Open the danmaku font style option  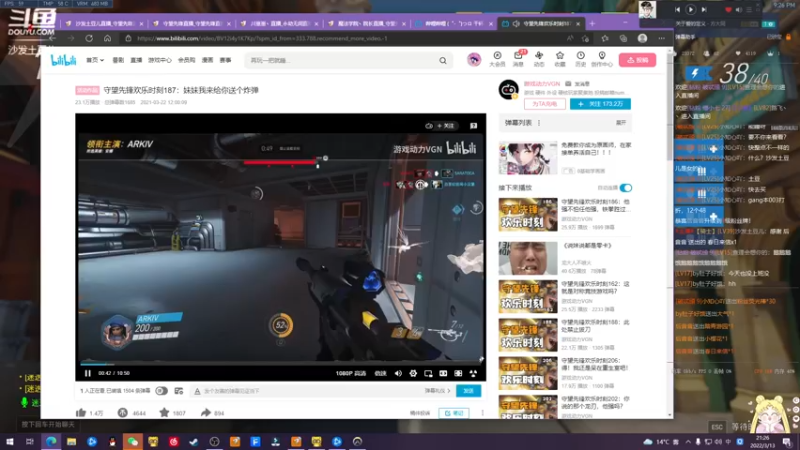(197, 391)
